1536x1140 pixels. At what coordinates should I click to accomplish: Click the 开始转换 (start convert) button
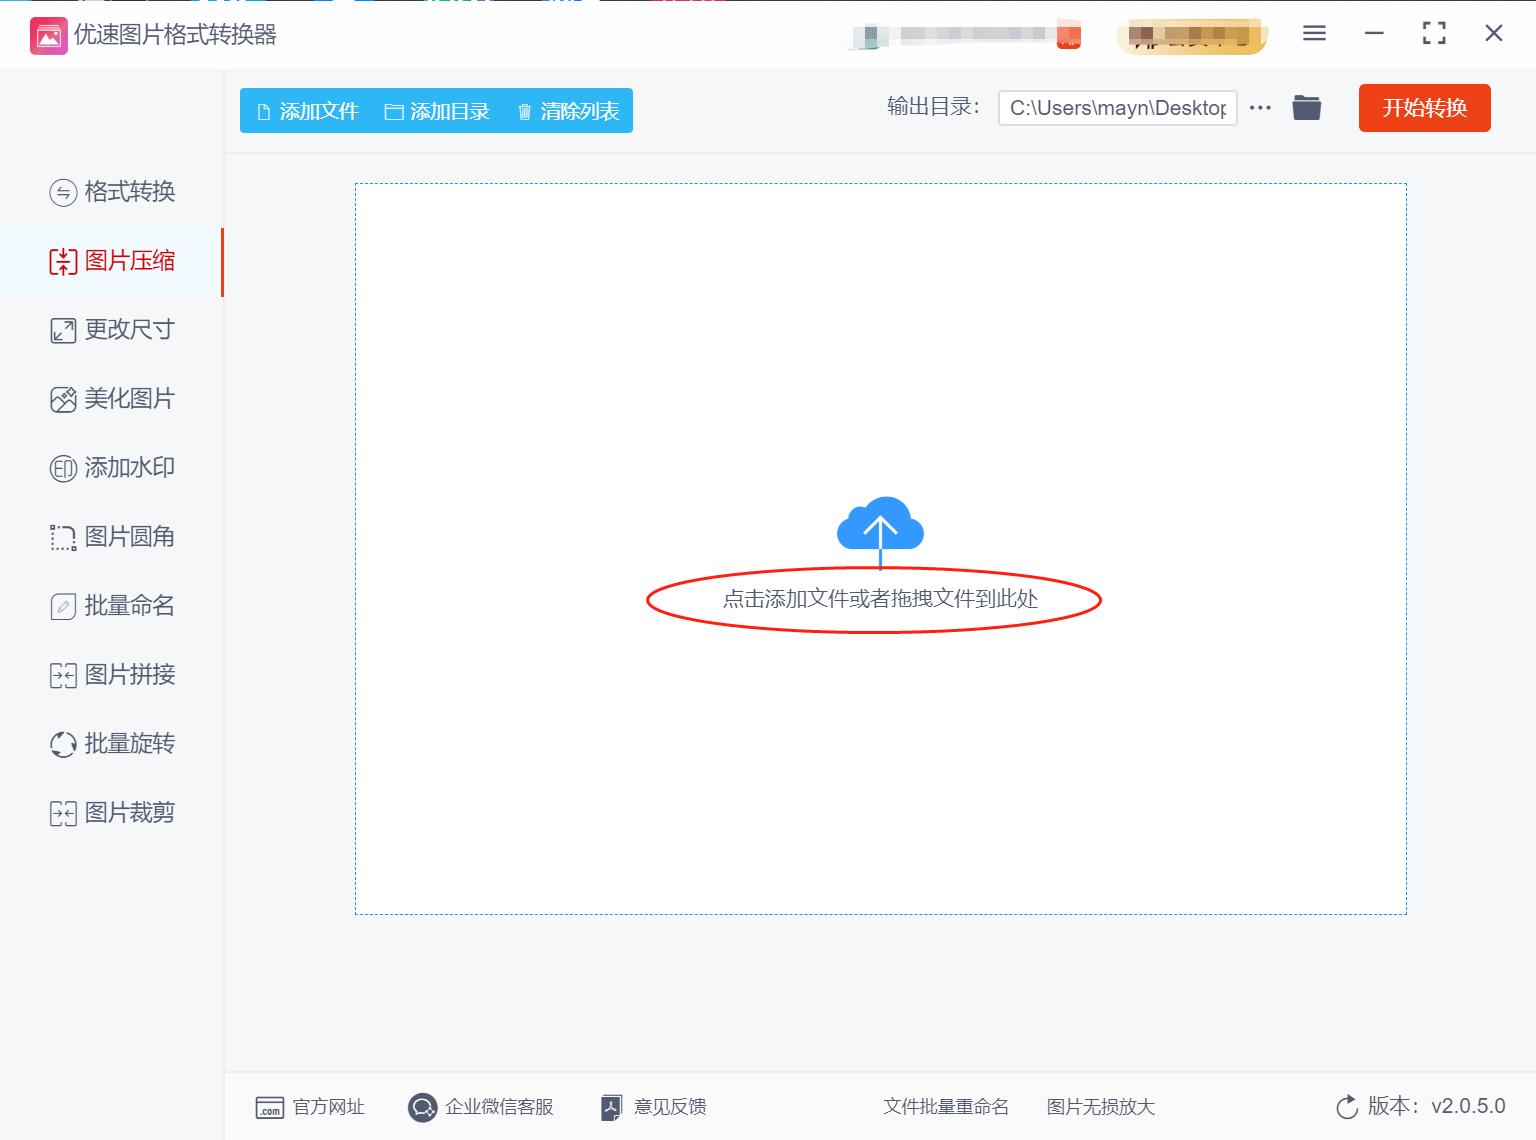[x=1424, y=108]
